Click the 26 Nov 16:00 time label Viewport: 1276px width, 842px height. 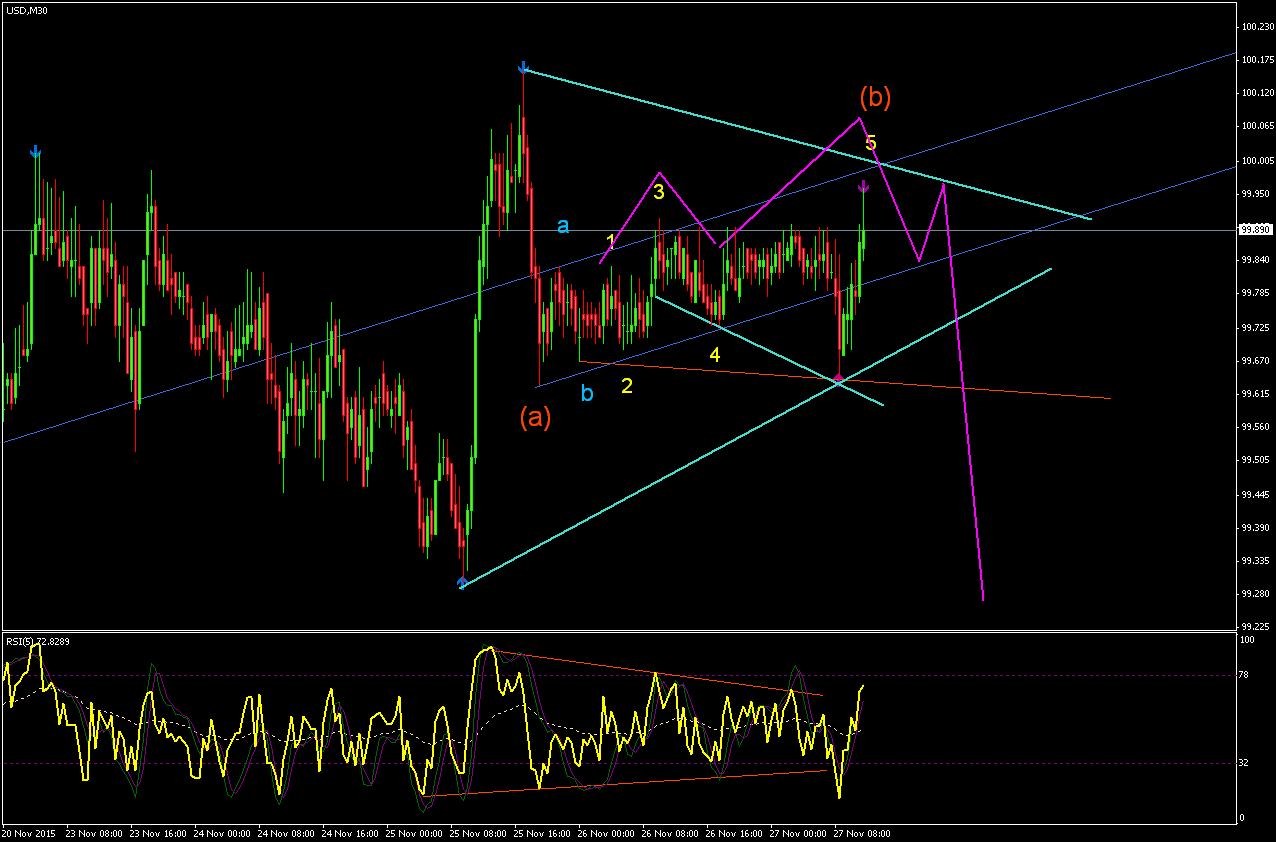734,832
